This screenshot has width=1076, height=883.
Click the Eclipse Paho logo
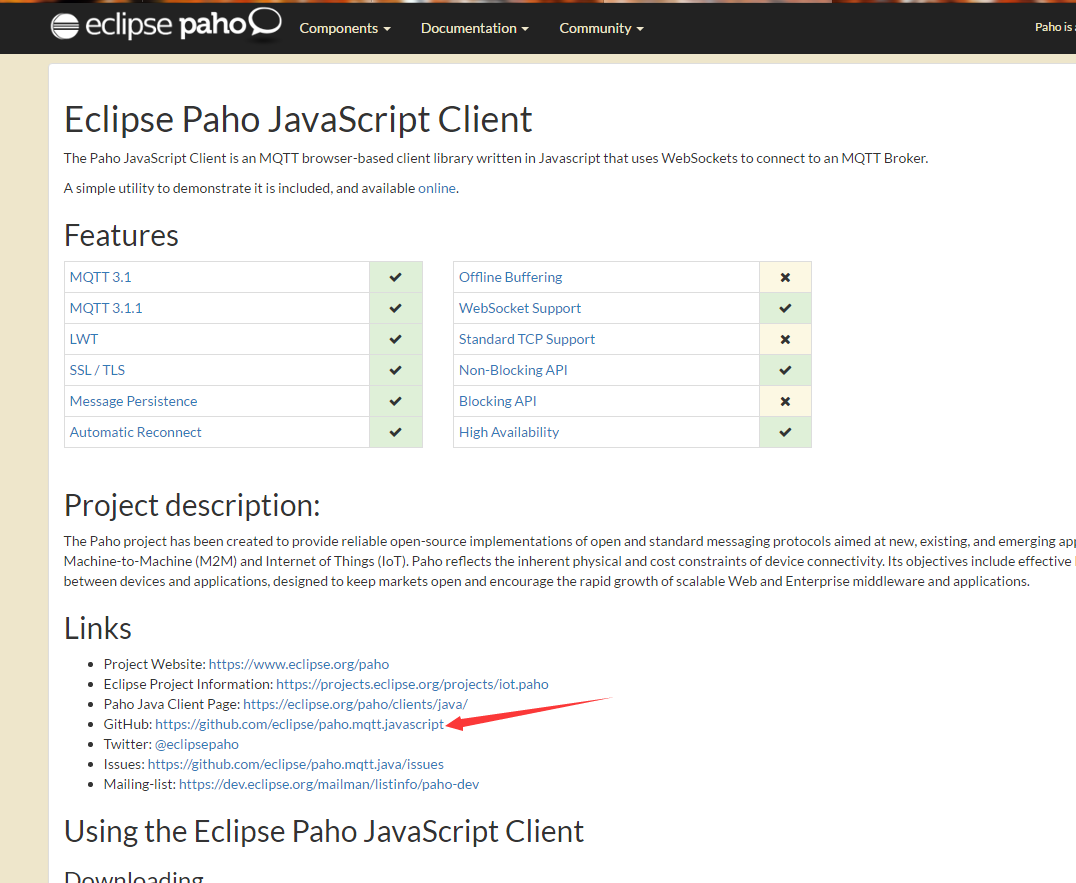pyautogui.click(x=166, y=26)
